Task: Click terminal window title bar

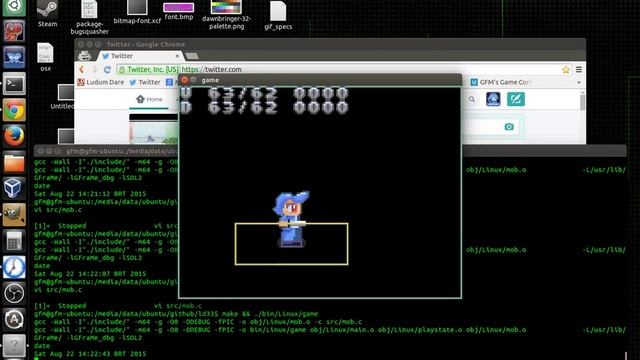Action: pyautogui.click(x=106, y=151)
